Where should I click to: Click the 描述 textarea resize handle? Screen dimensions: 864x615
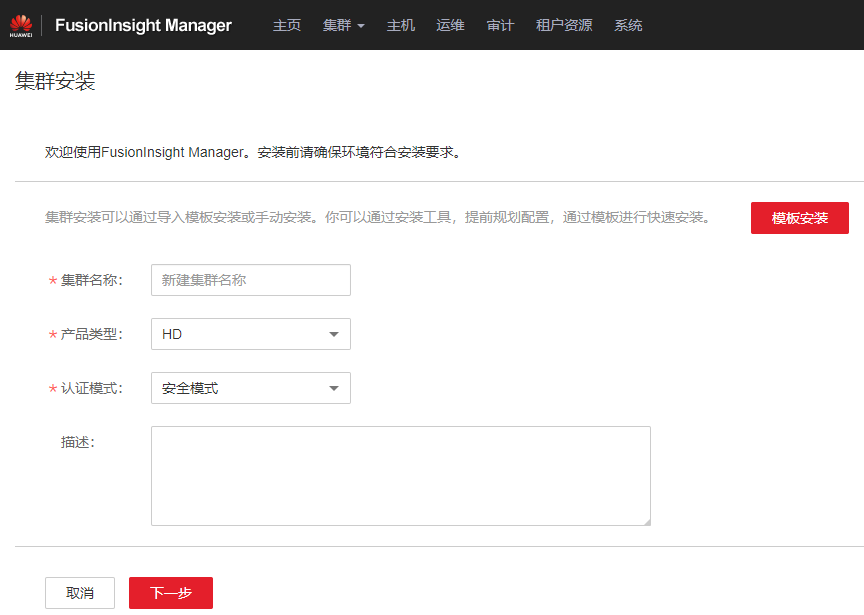[647, 522]
